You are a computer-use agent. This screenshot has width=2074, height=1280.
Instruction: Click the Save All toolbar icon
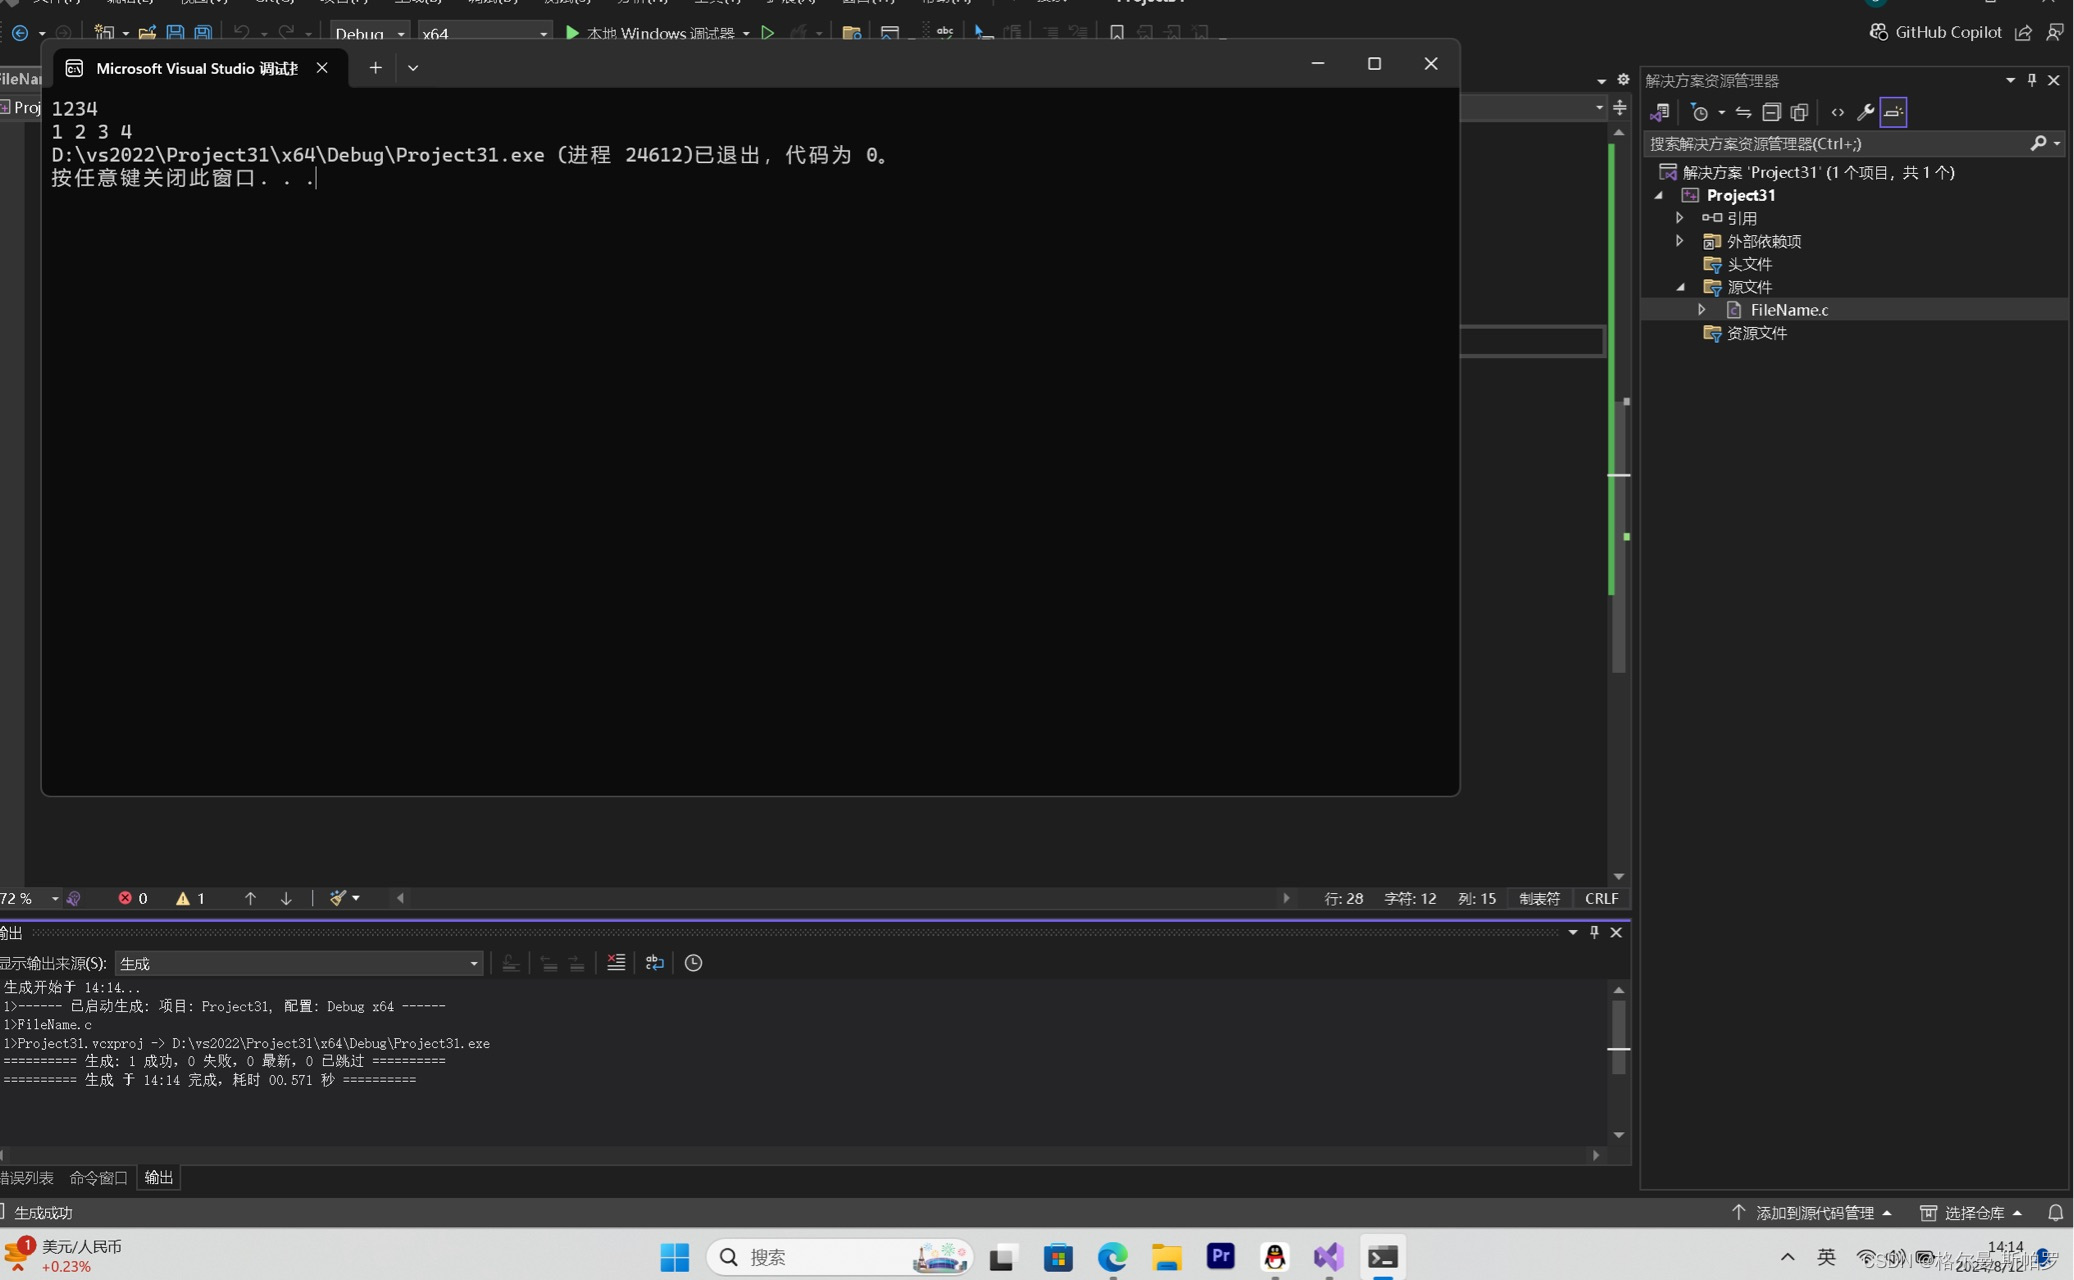pos(203,33)
